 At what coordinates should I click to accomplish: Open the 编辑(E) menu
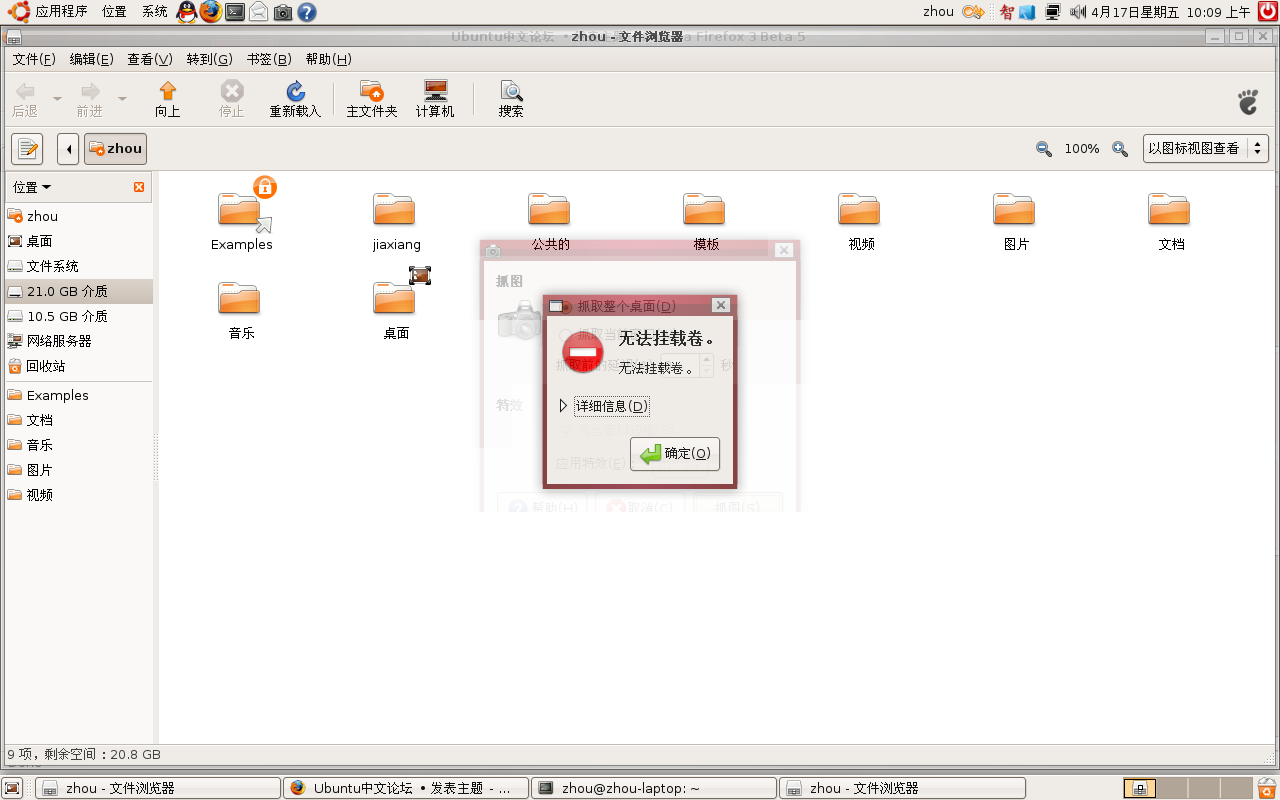click(x=91, y=59)
